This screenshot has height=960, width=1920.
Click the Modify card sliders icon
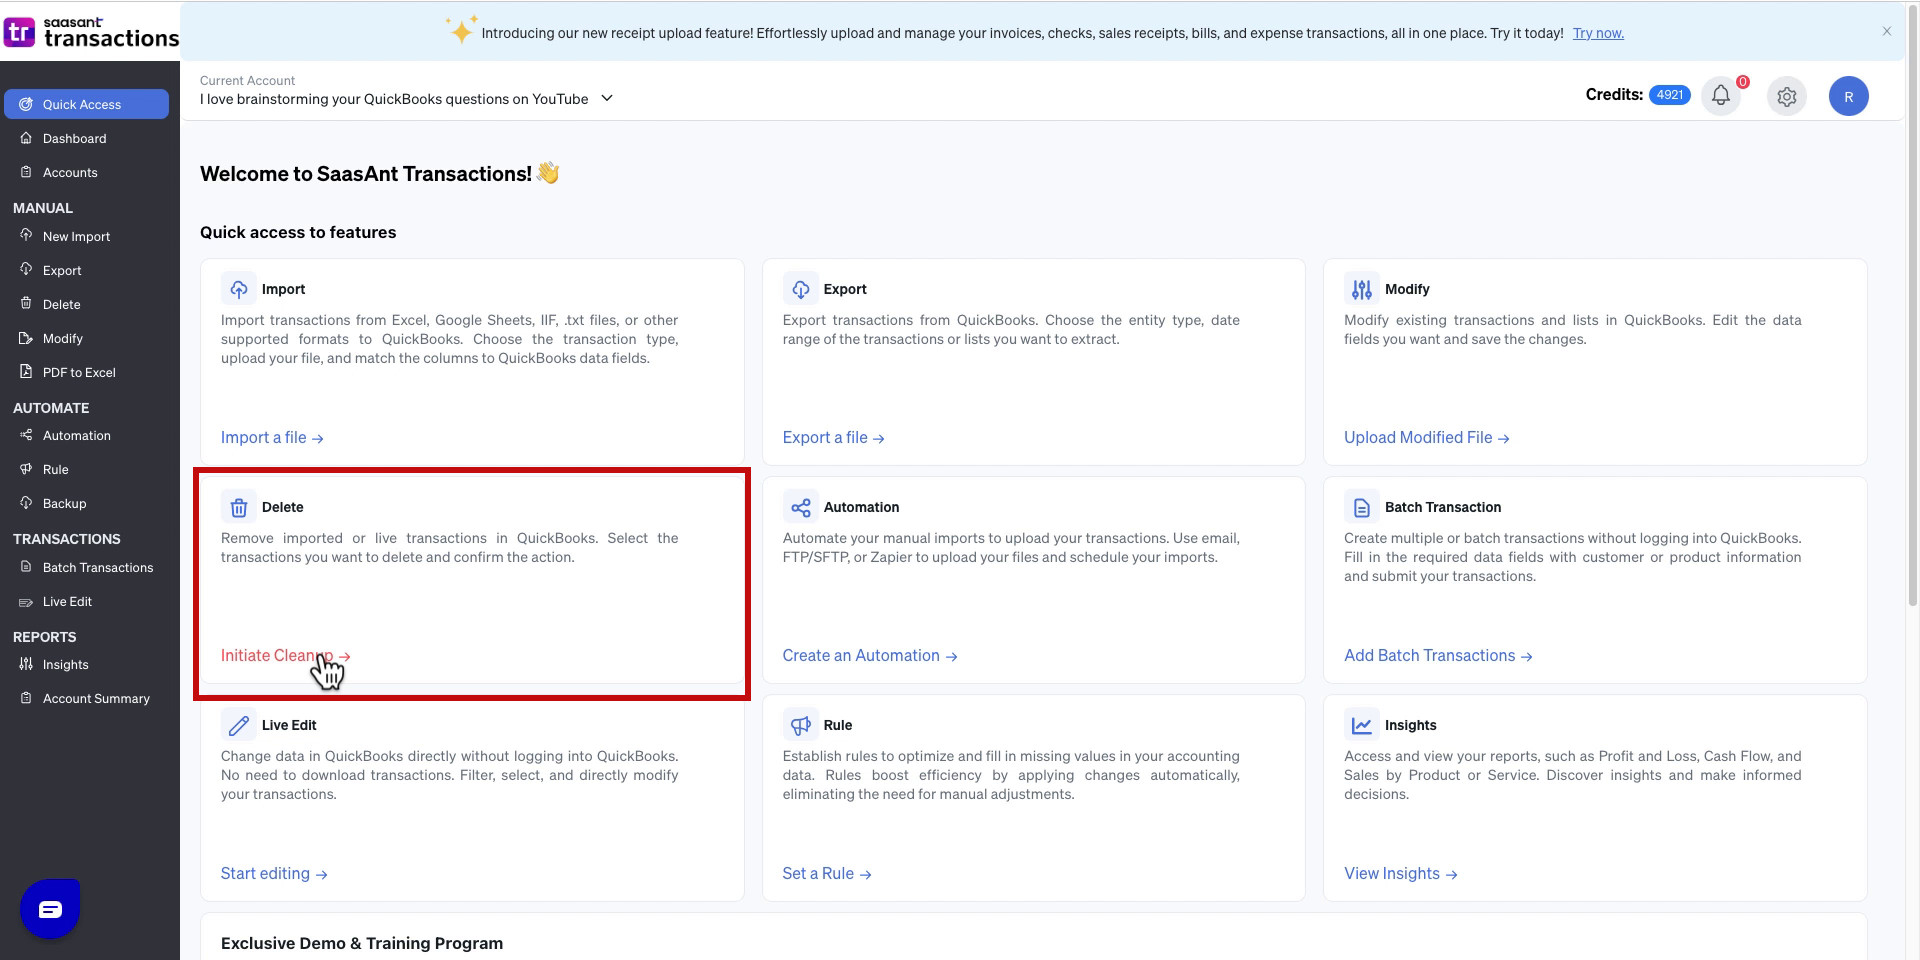[x=1361, y=289]
